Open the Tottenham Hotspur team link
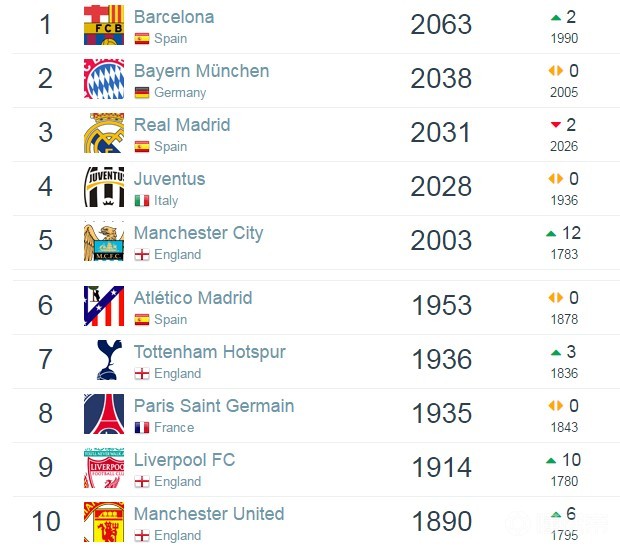The width and height of the screenshot is (620, 546). coord(209,352)
